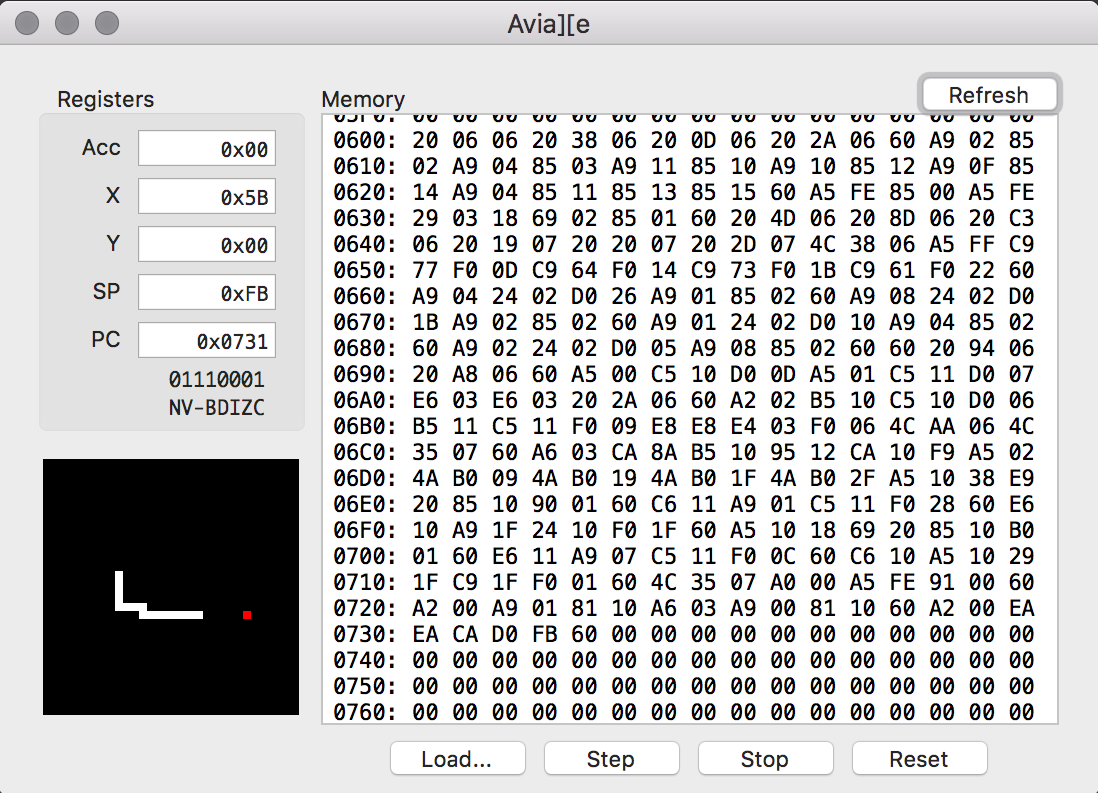The width and height of the screenshot is (1098, 793).
Task: Click the snake display canvas
Action: 171,587
